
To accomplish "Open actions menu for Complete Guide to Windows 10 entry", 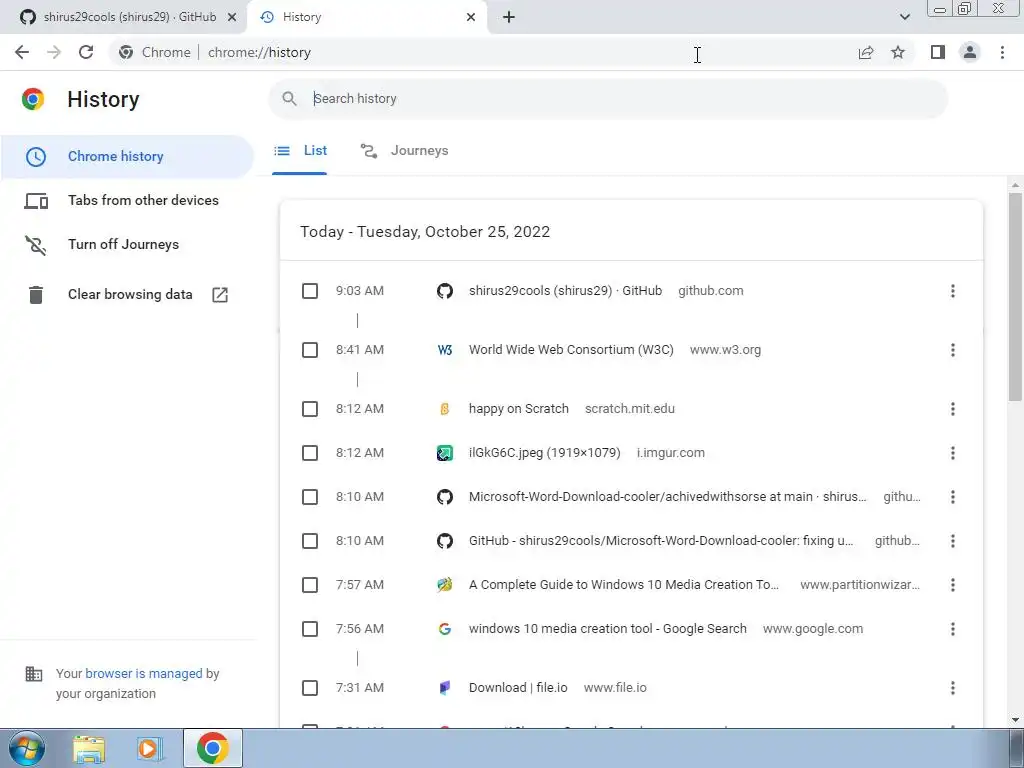I will coord(953,584).
